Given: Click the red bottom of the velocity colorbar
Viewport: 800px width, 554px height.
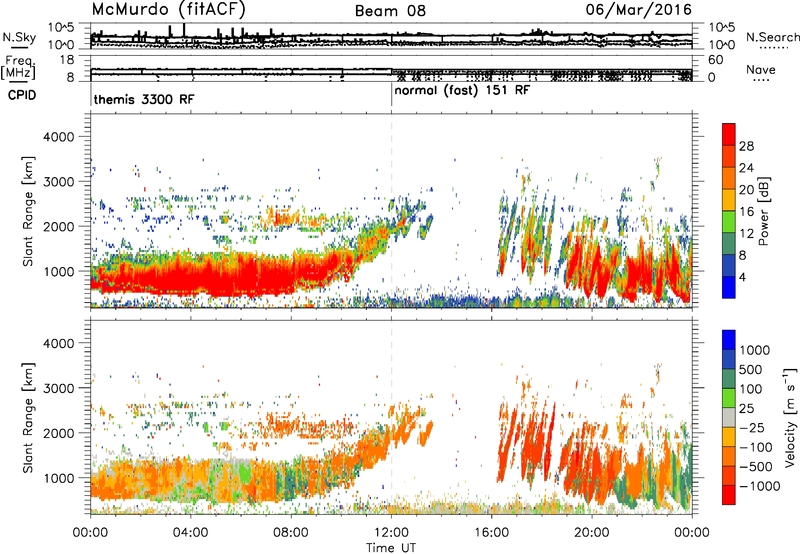Looking at the screenshot, I should tap(729, 495).
